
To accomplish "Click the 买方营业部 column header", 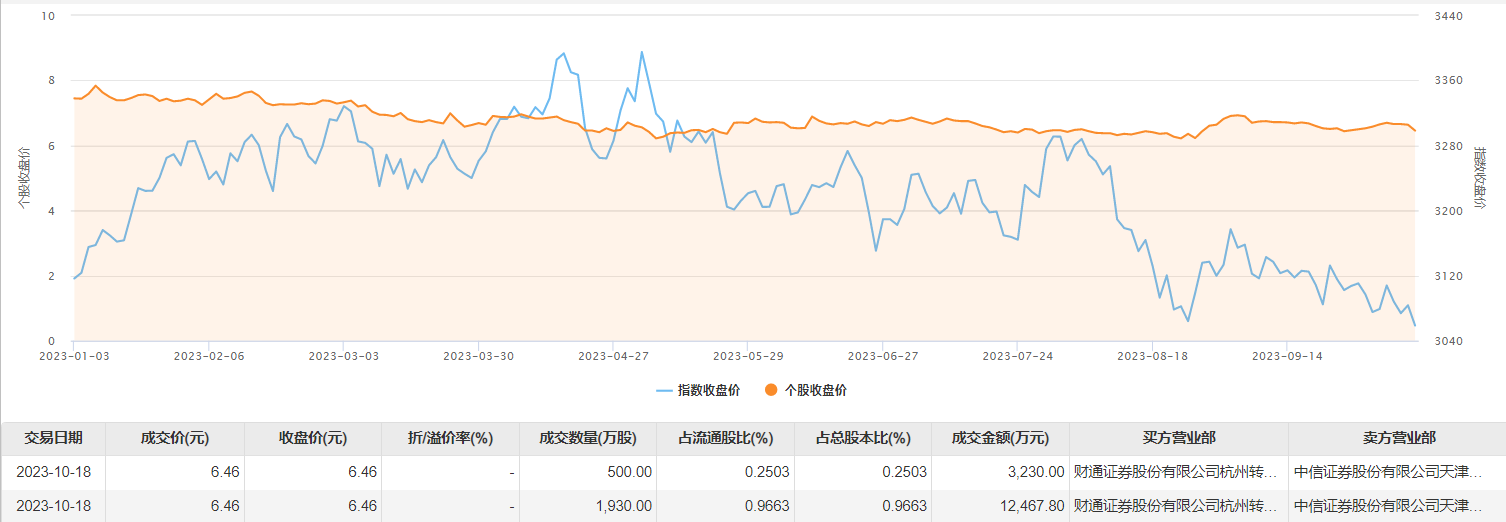I will [x=1178, y=438].
